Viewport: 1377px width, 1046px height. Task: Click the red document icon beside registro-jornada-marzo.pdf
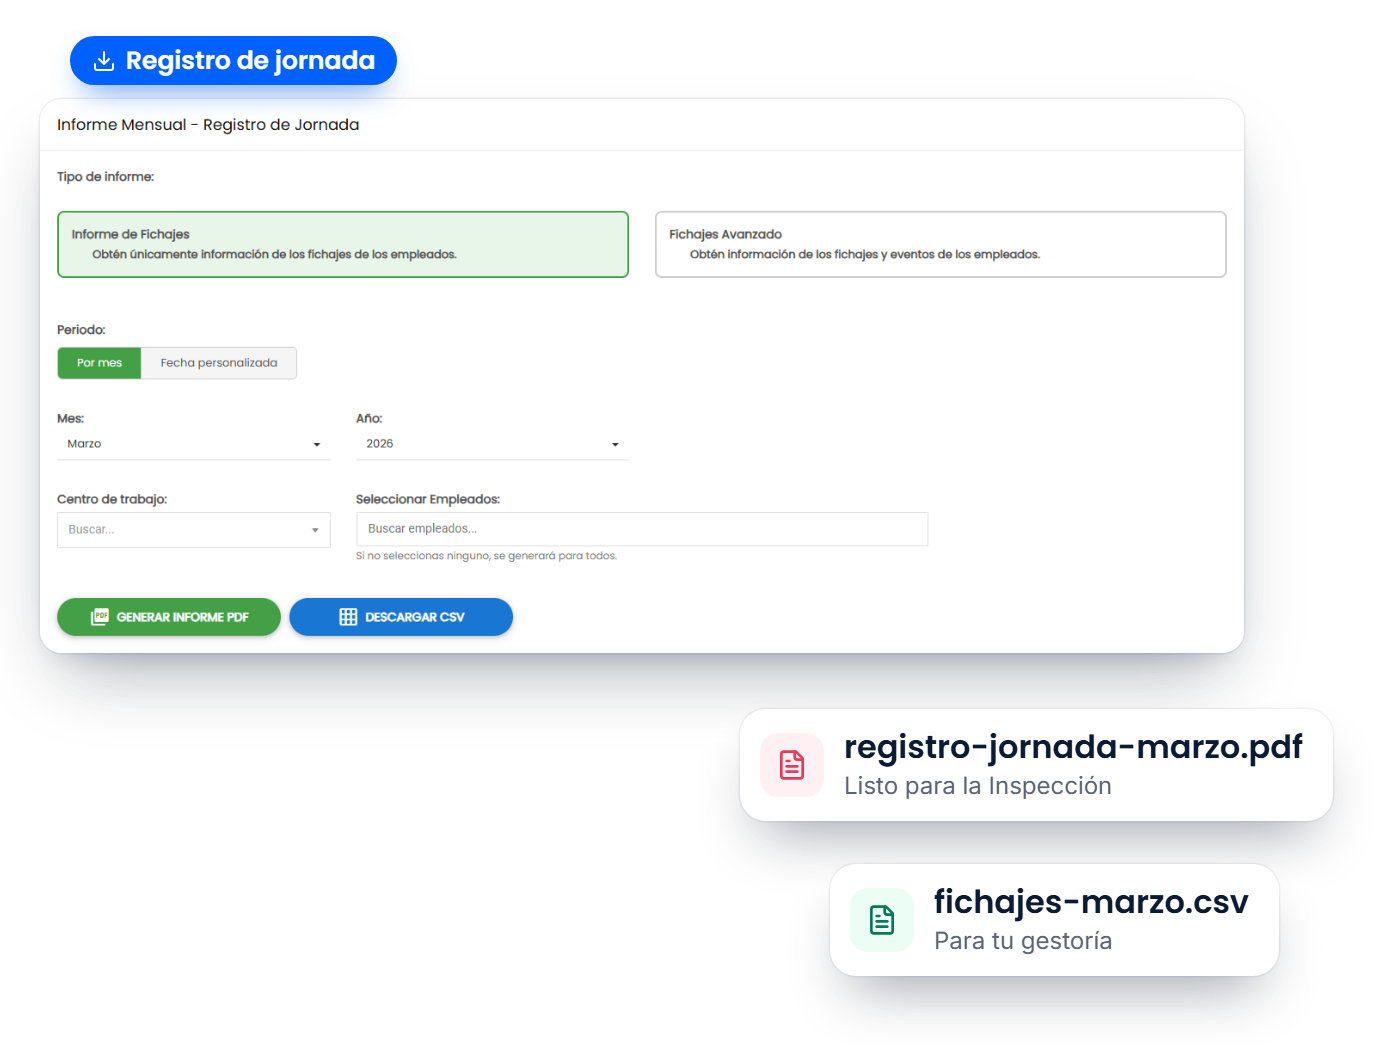792,765
